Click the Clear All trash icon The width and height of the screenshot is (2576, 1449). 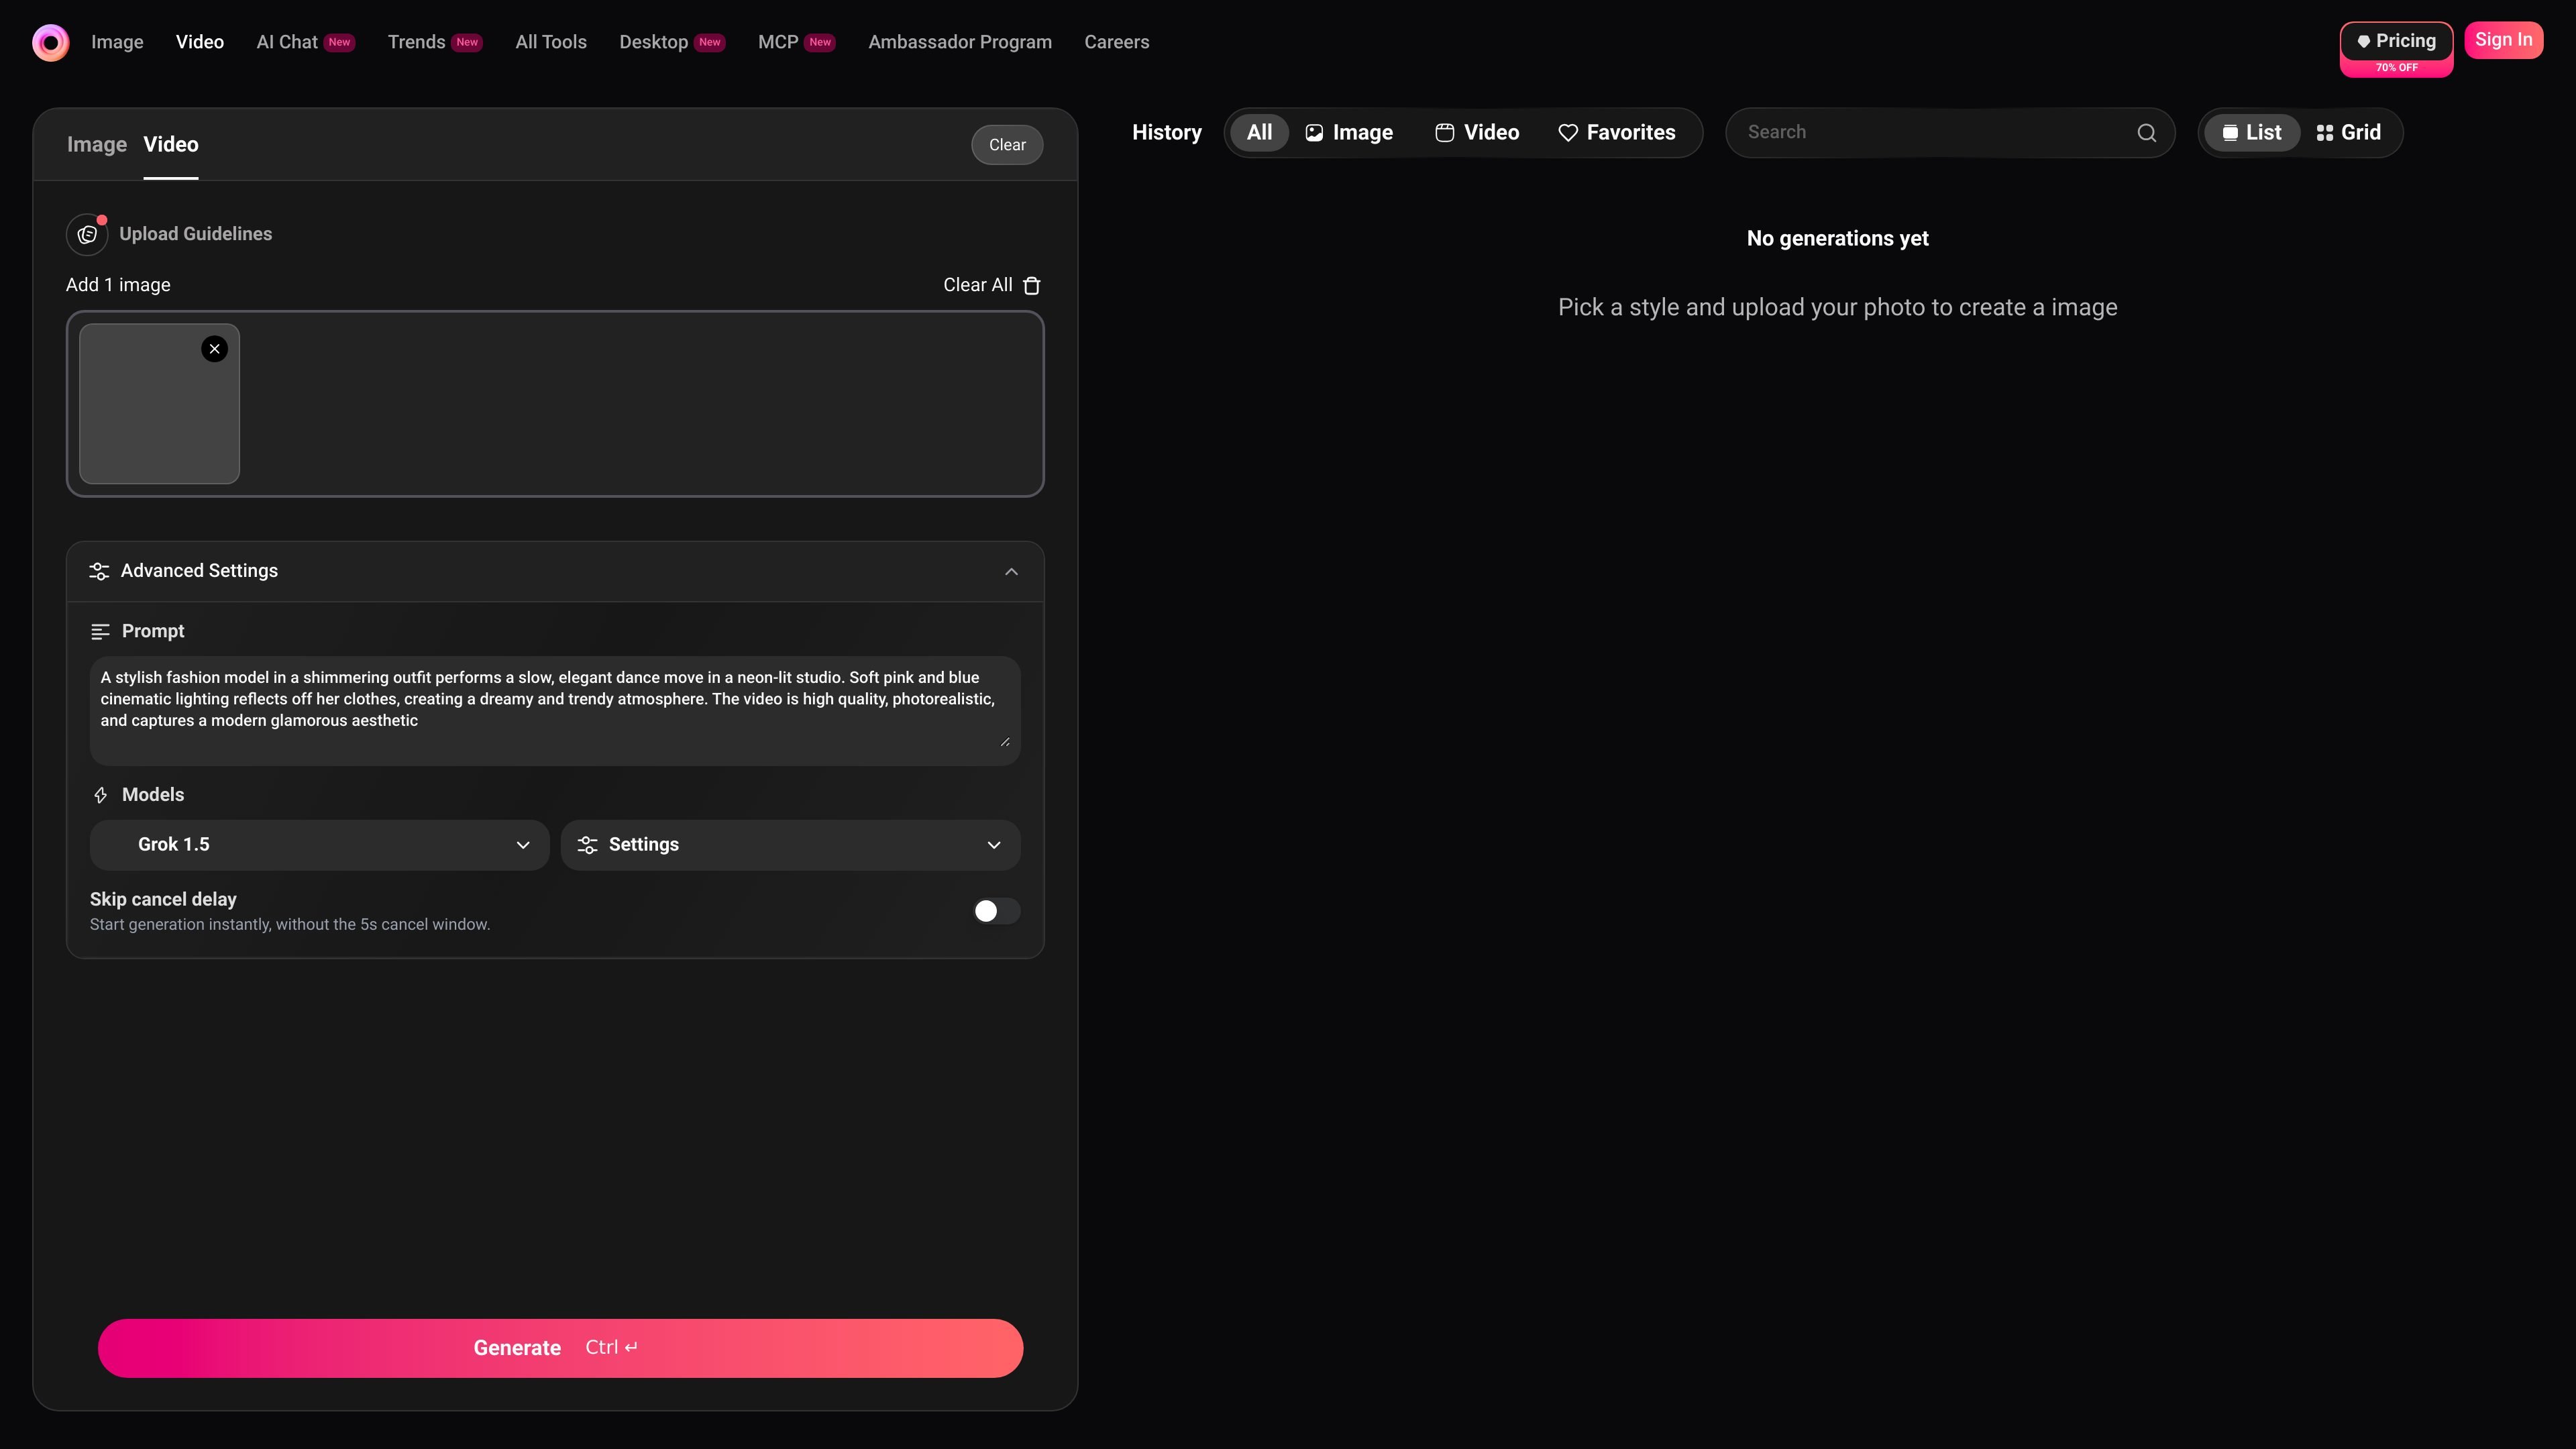(1032, 285)
